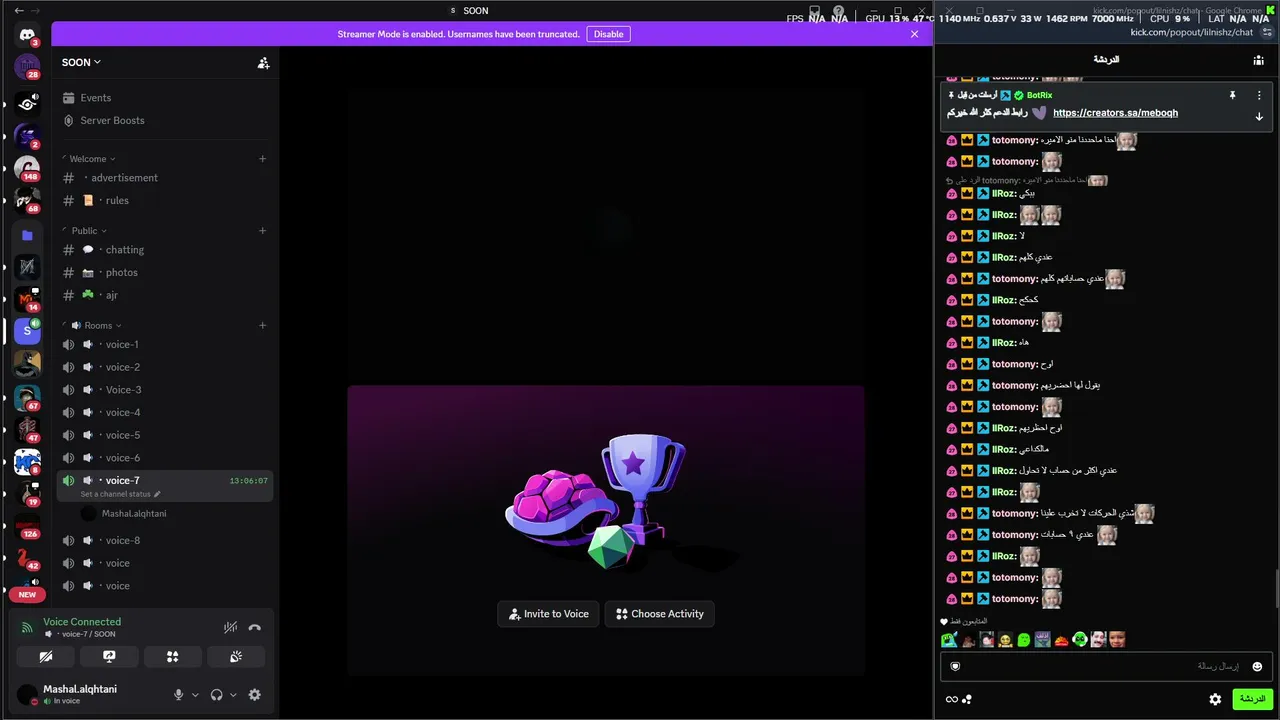Open the advertisement text channel
This screenshot has width=1280, height=720.
[x=165, y=178]
